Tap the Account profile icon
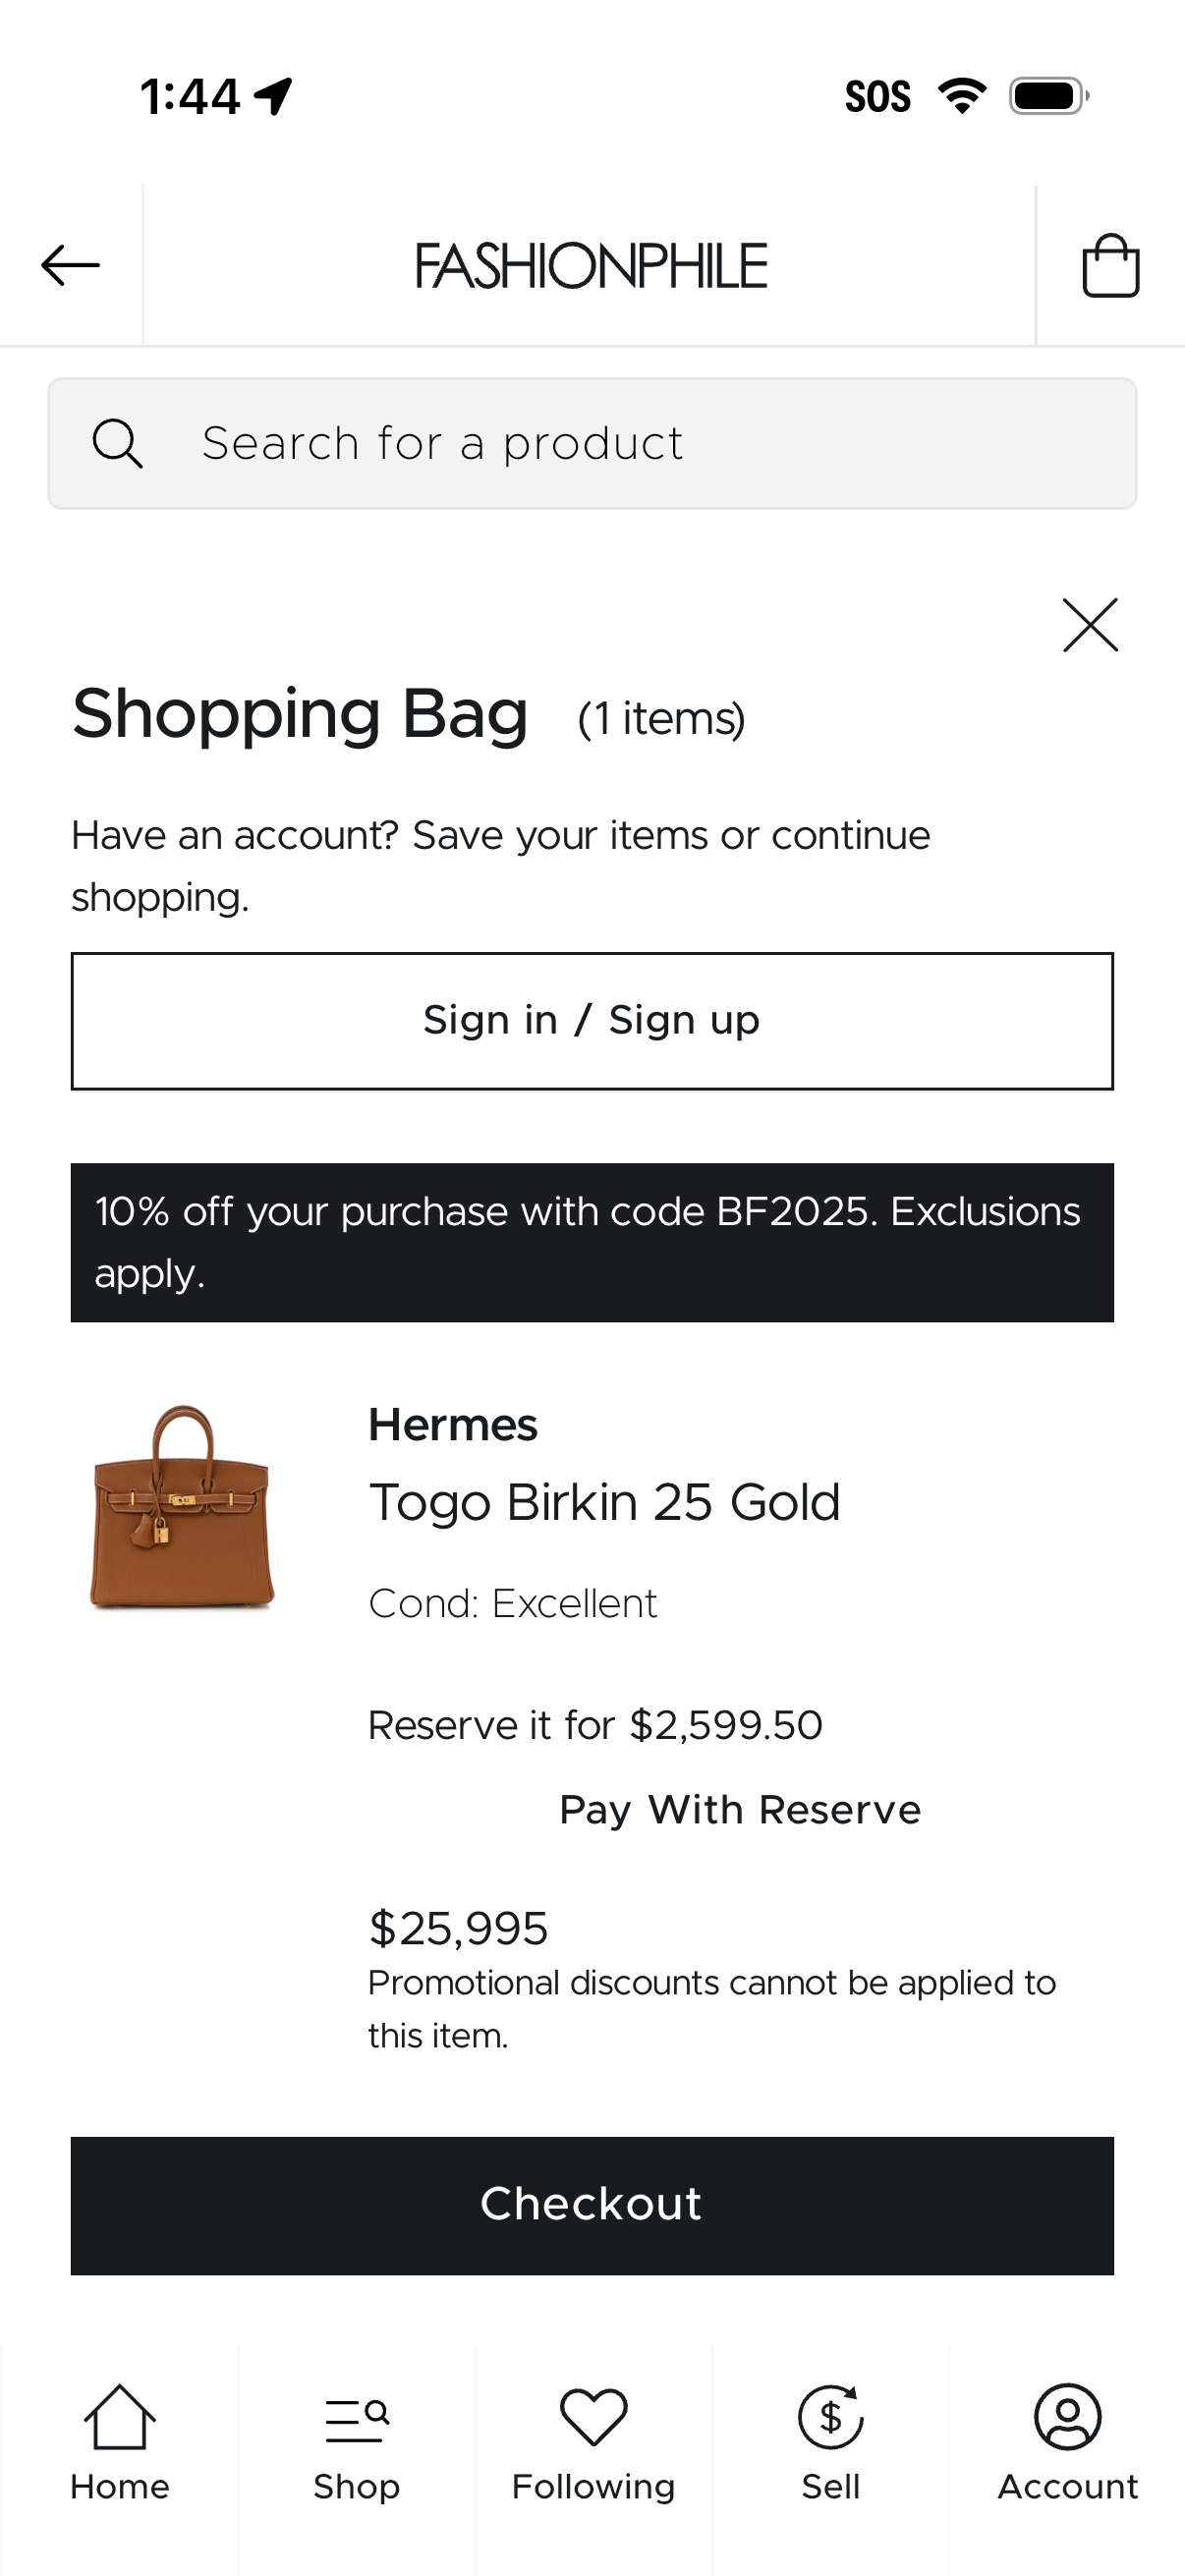Viewport: 1185px width, 2576px height. coord(1067,2417)
